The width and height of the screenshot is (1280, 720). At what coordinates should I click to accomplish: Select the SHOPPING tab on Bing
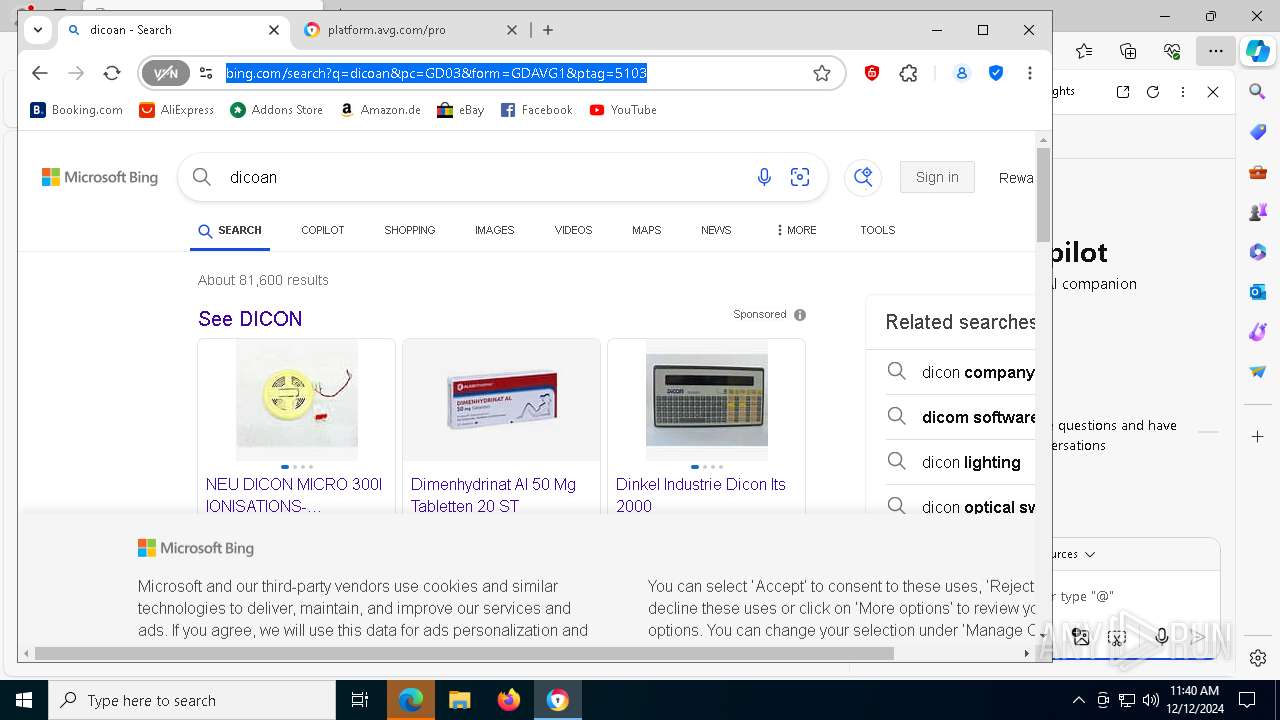(x=409, y=230)
